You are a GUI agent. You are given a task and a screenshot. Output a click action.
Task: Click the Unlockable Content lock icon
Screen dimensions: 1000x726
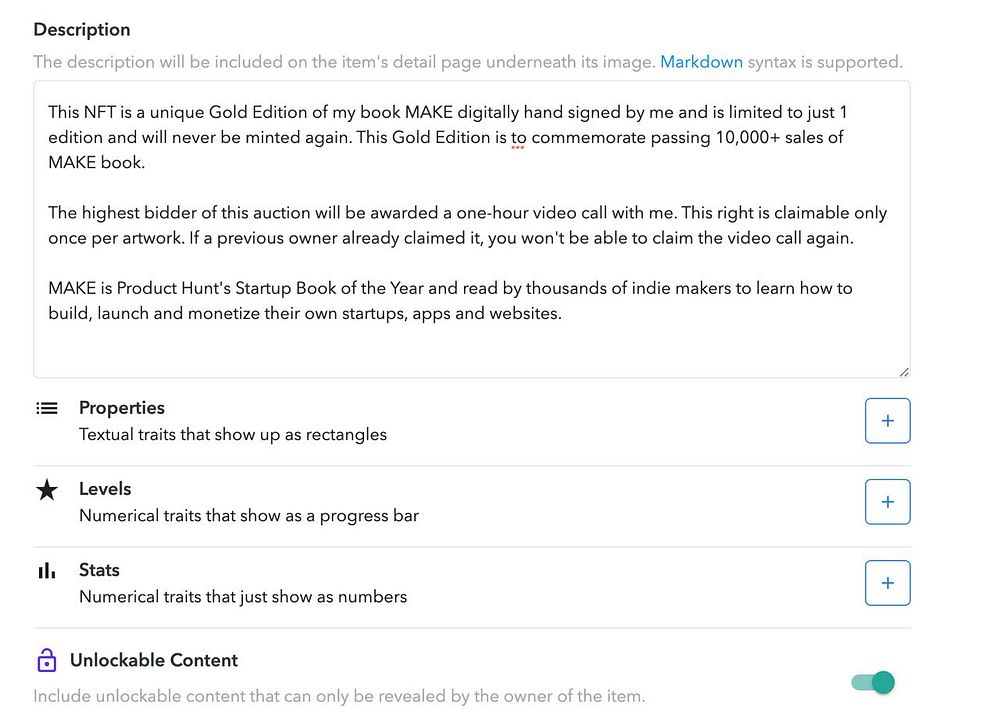coord(46,661)
